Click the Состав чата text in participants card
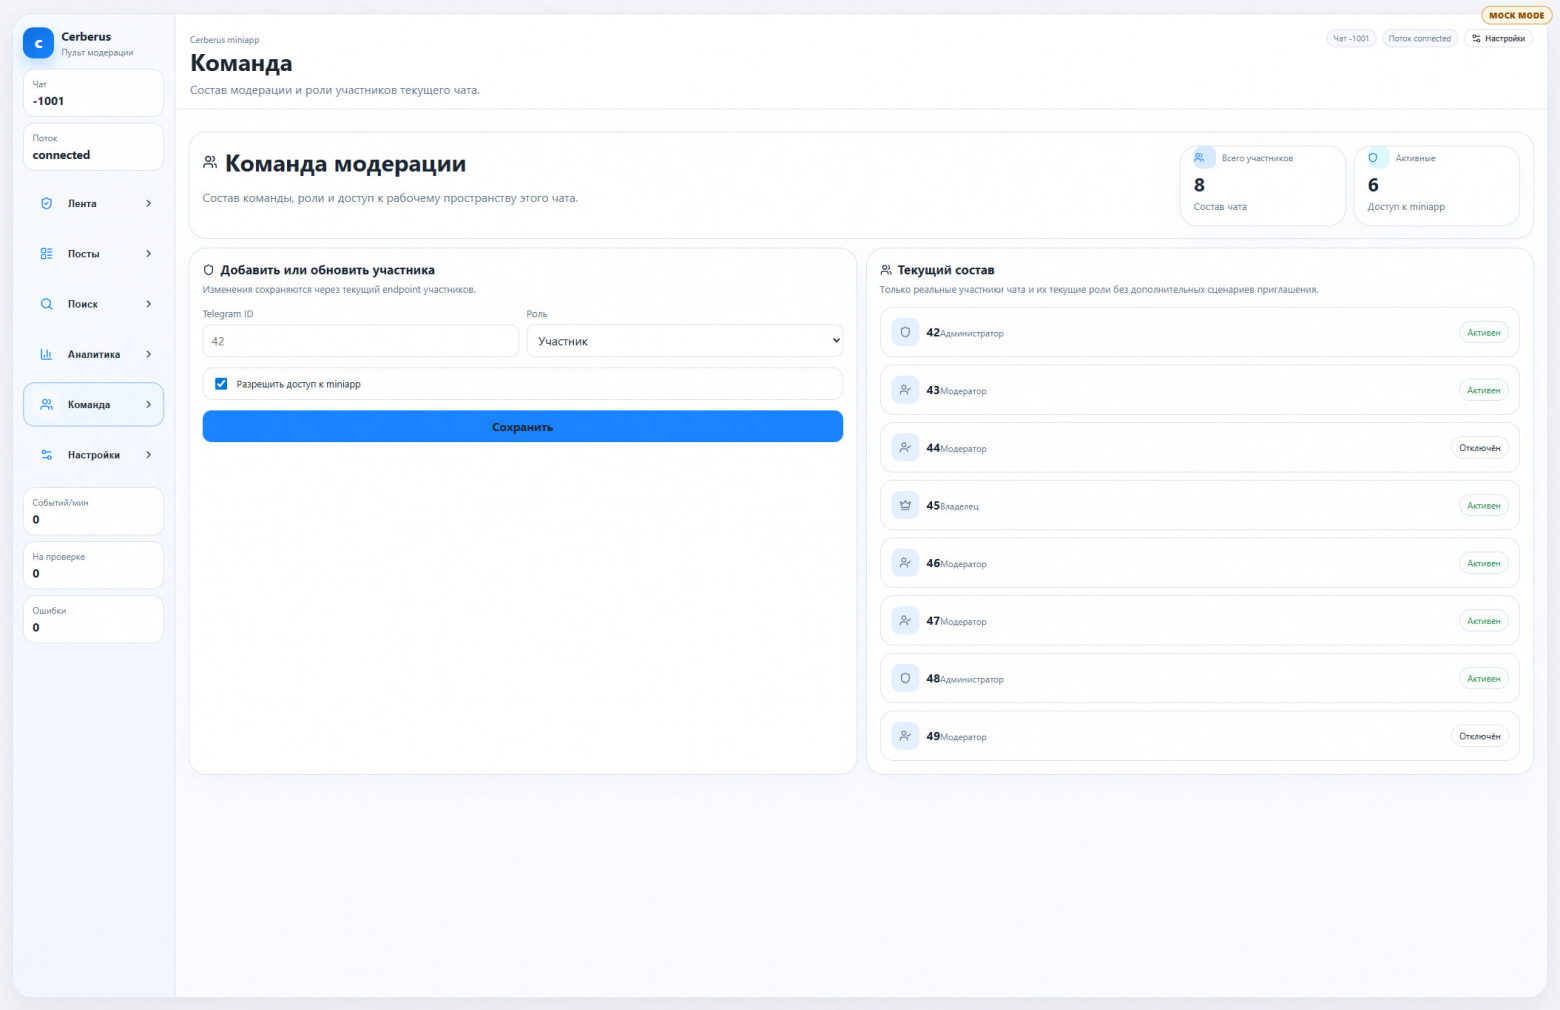1560x1010 pixels. (x=1220, y=207)
